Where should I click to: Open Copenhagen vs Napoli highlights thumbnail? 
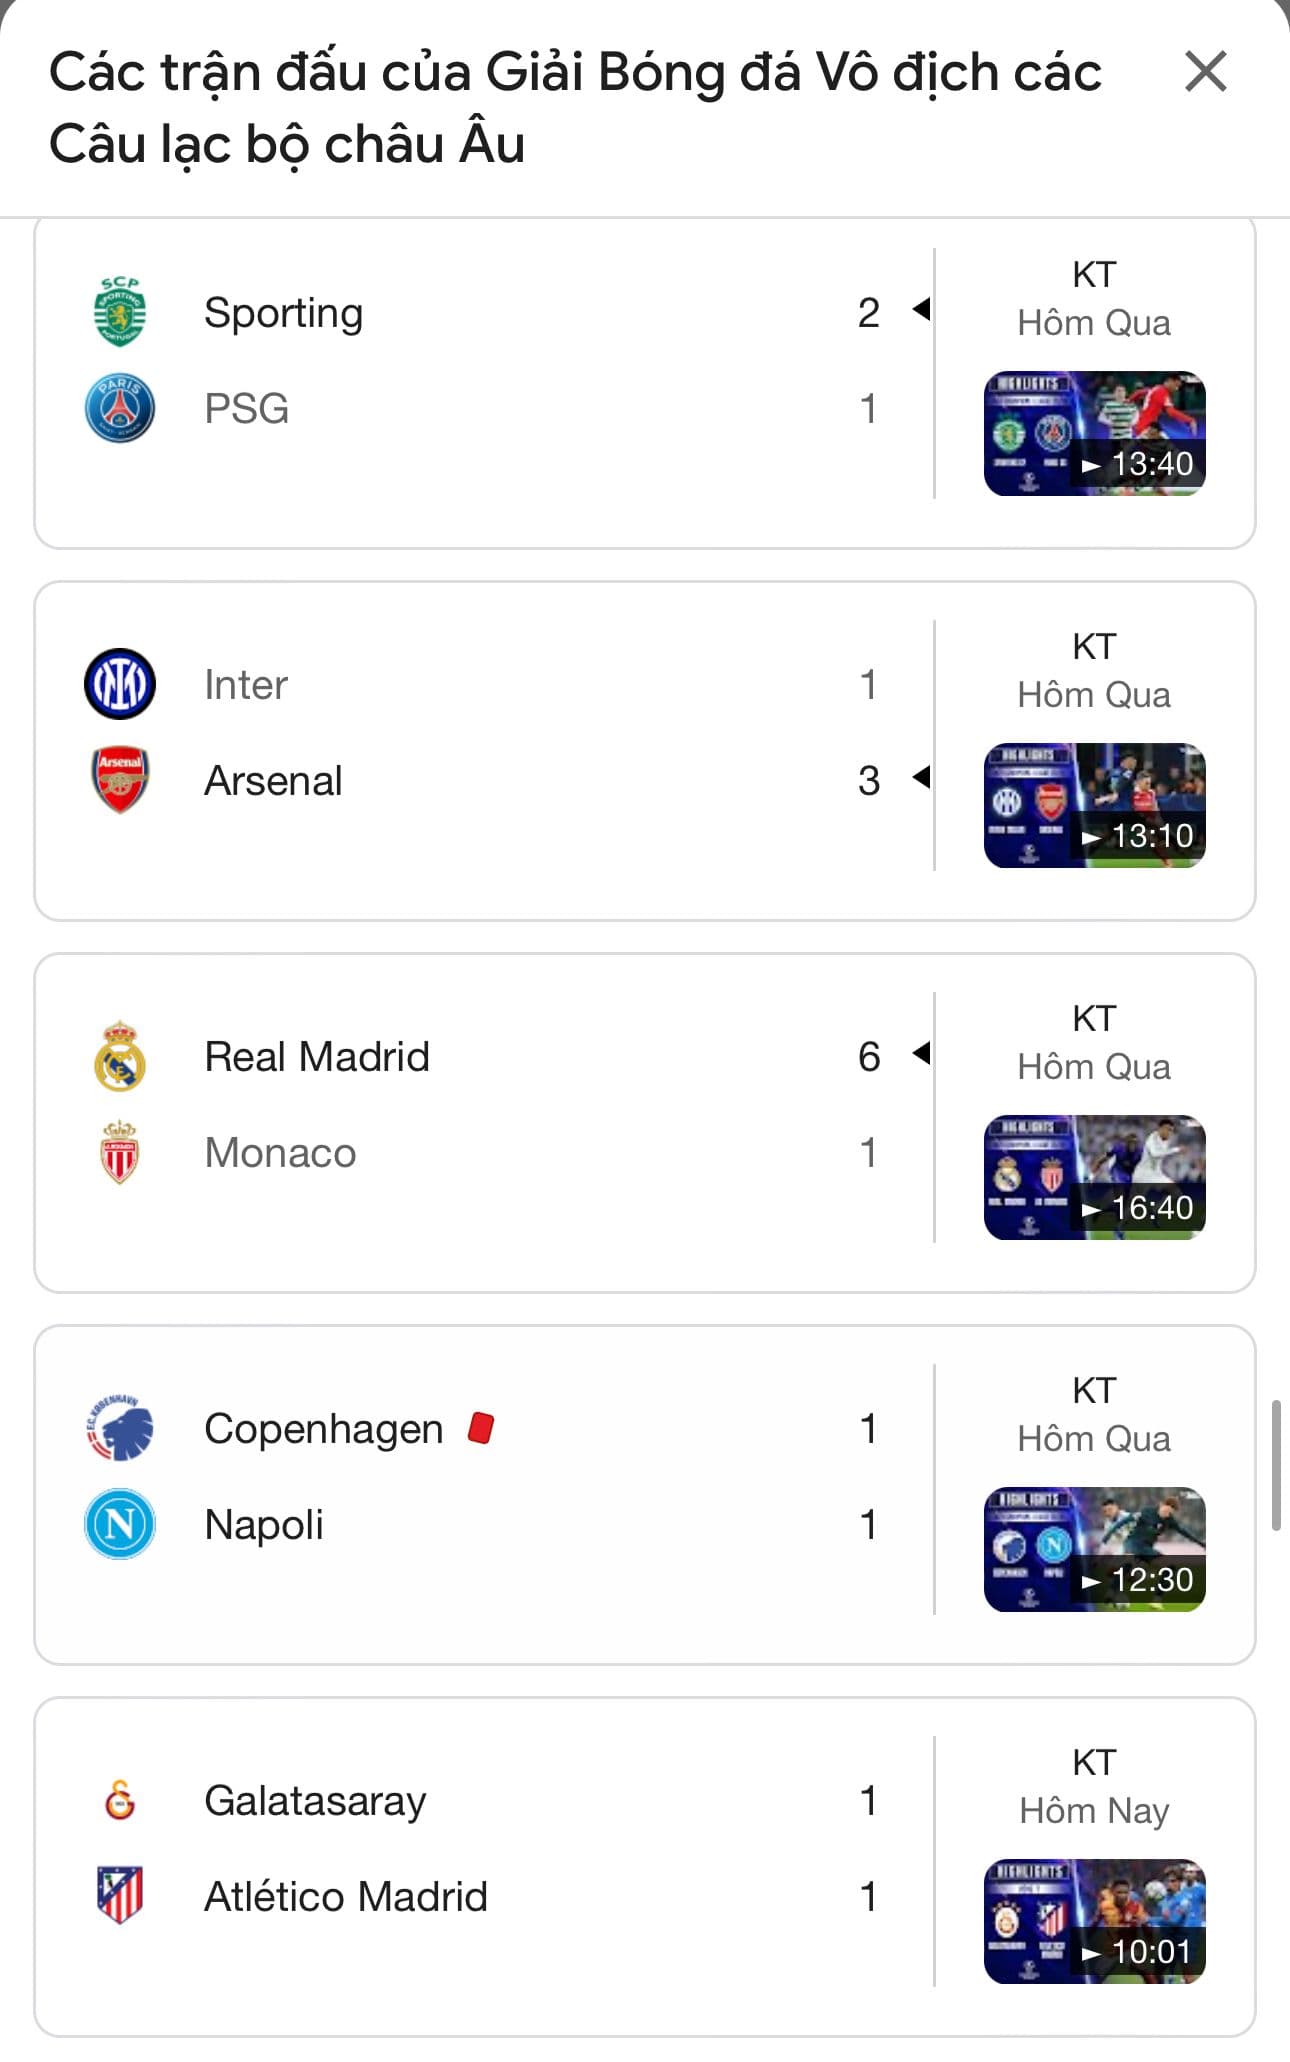point(1094,1550)
